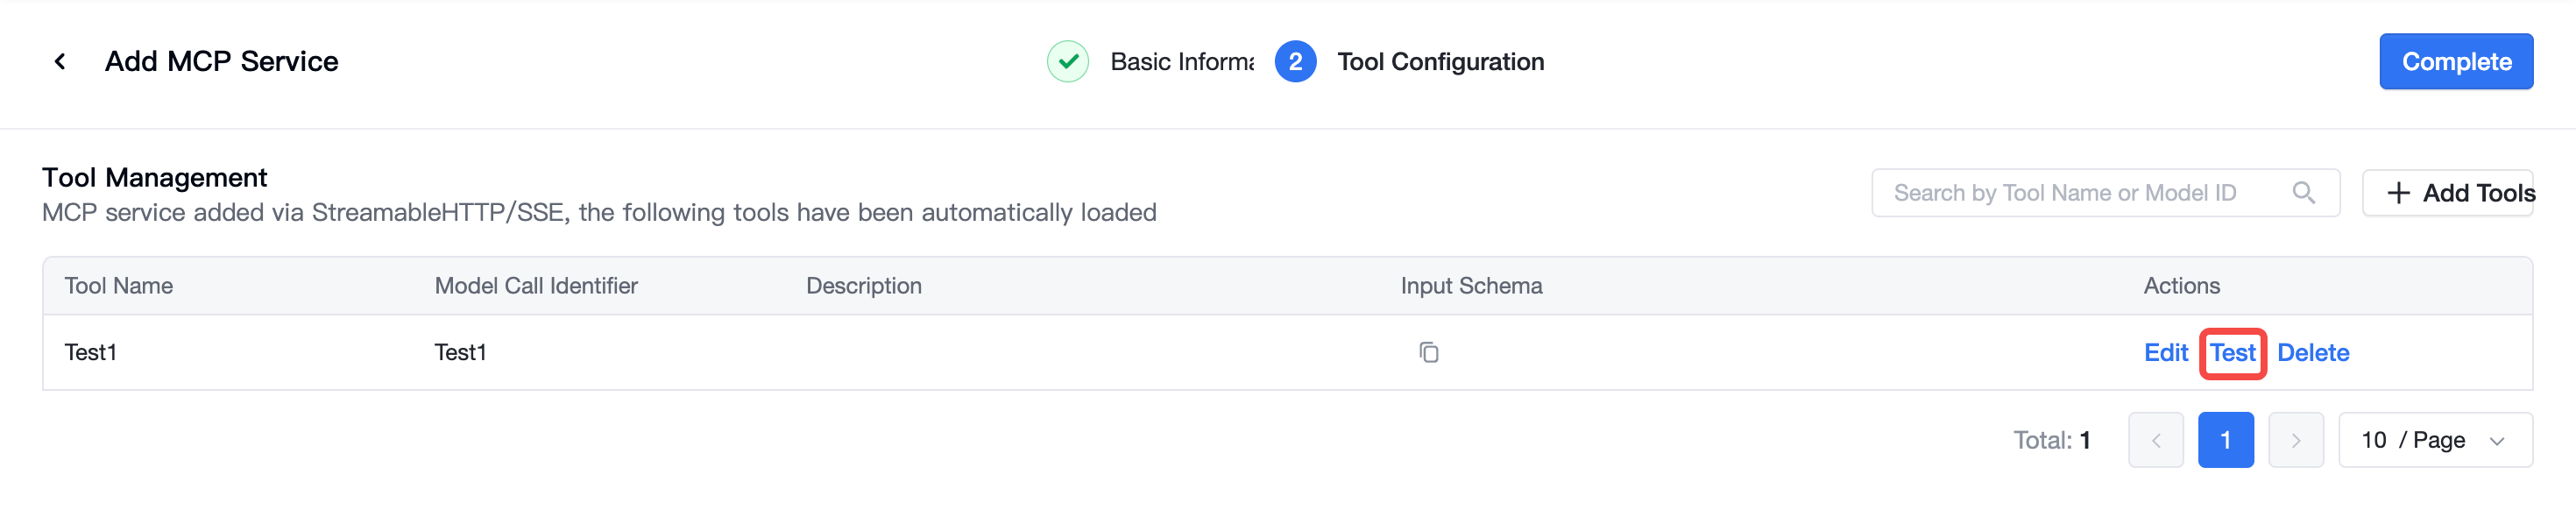Image resolution: width=2576 pixels, height=517 pixels.
Task: Open the 10 / Page dropdown
Action: coord(2435,440)
